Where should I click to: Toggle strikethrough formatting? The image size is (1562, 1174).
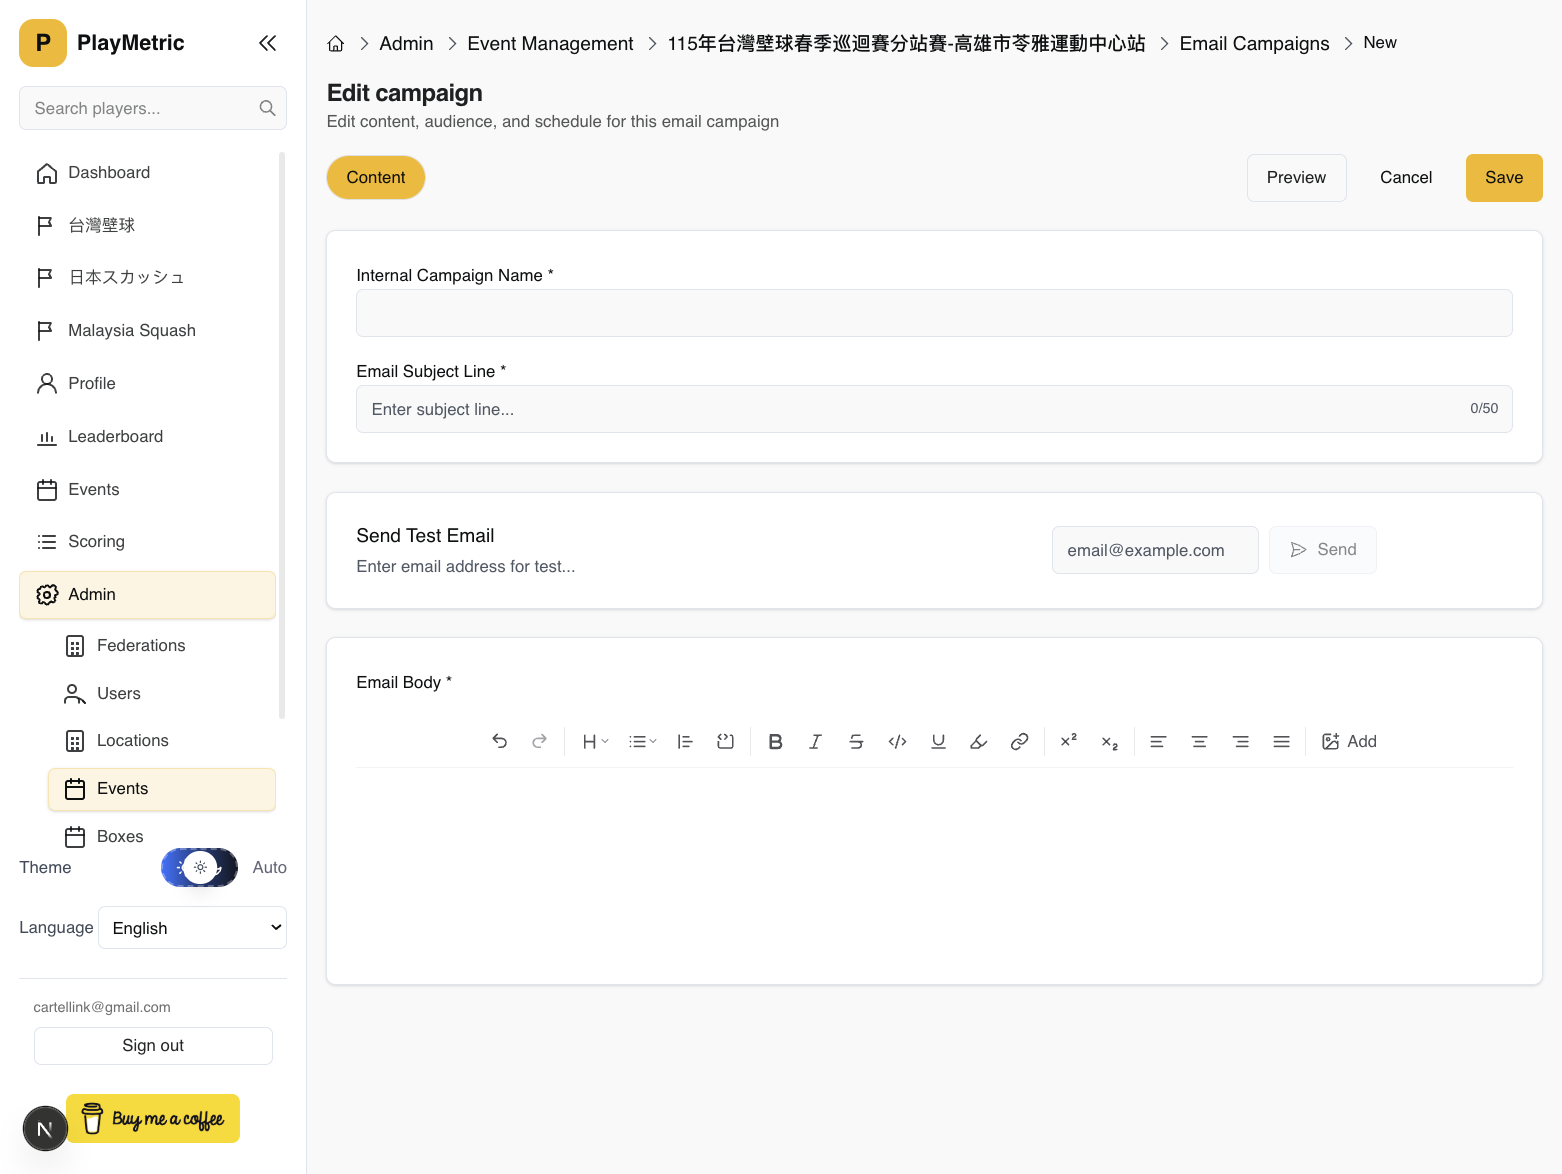coord(856,741)
